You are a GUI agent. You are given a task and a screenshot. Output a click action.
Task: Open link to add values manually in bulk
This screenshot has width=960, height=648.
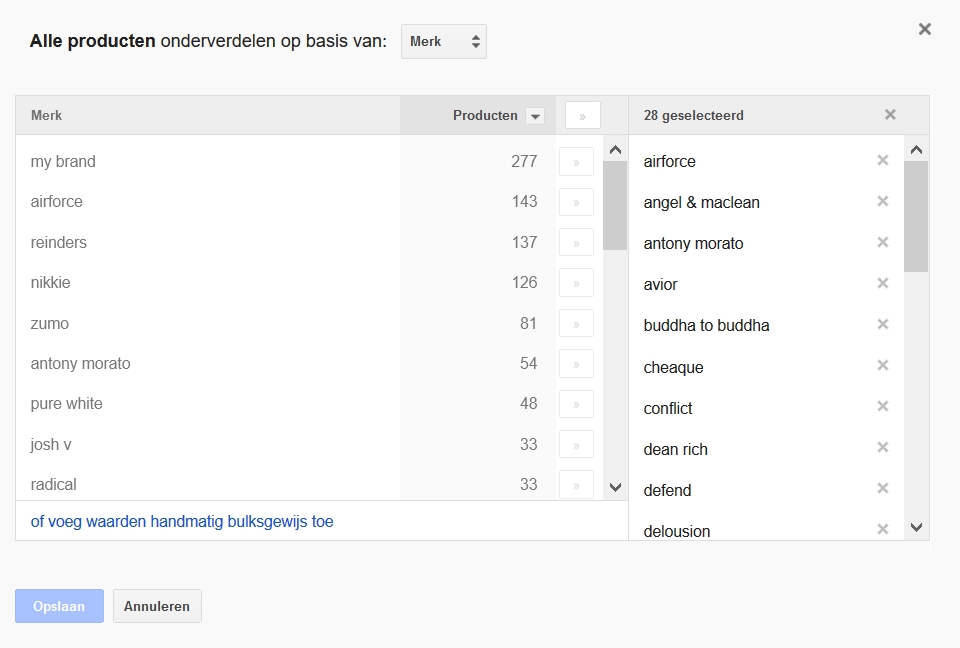click(182, 522)
